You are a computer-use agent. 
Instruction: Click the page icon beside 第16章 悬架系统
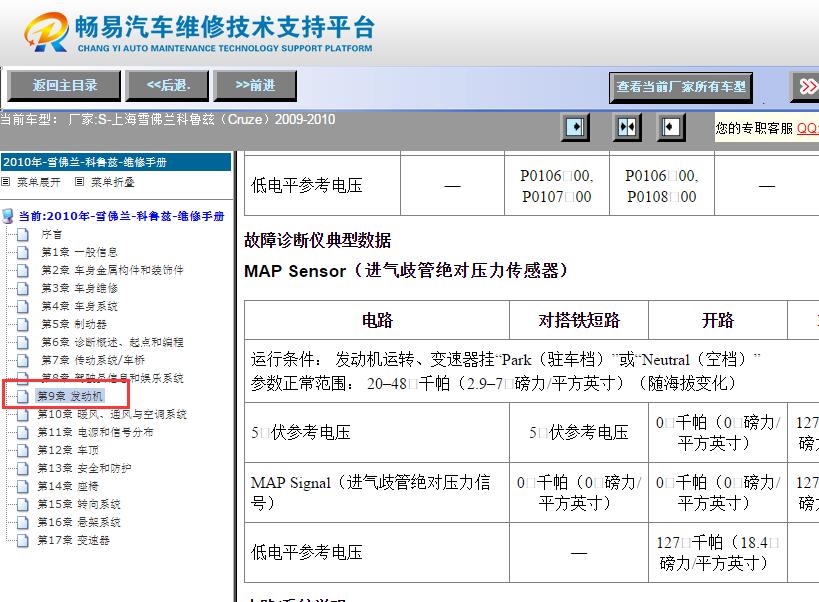22,522
